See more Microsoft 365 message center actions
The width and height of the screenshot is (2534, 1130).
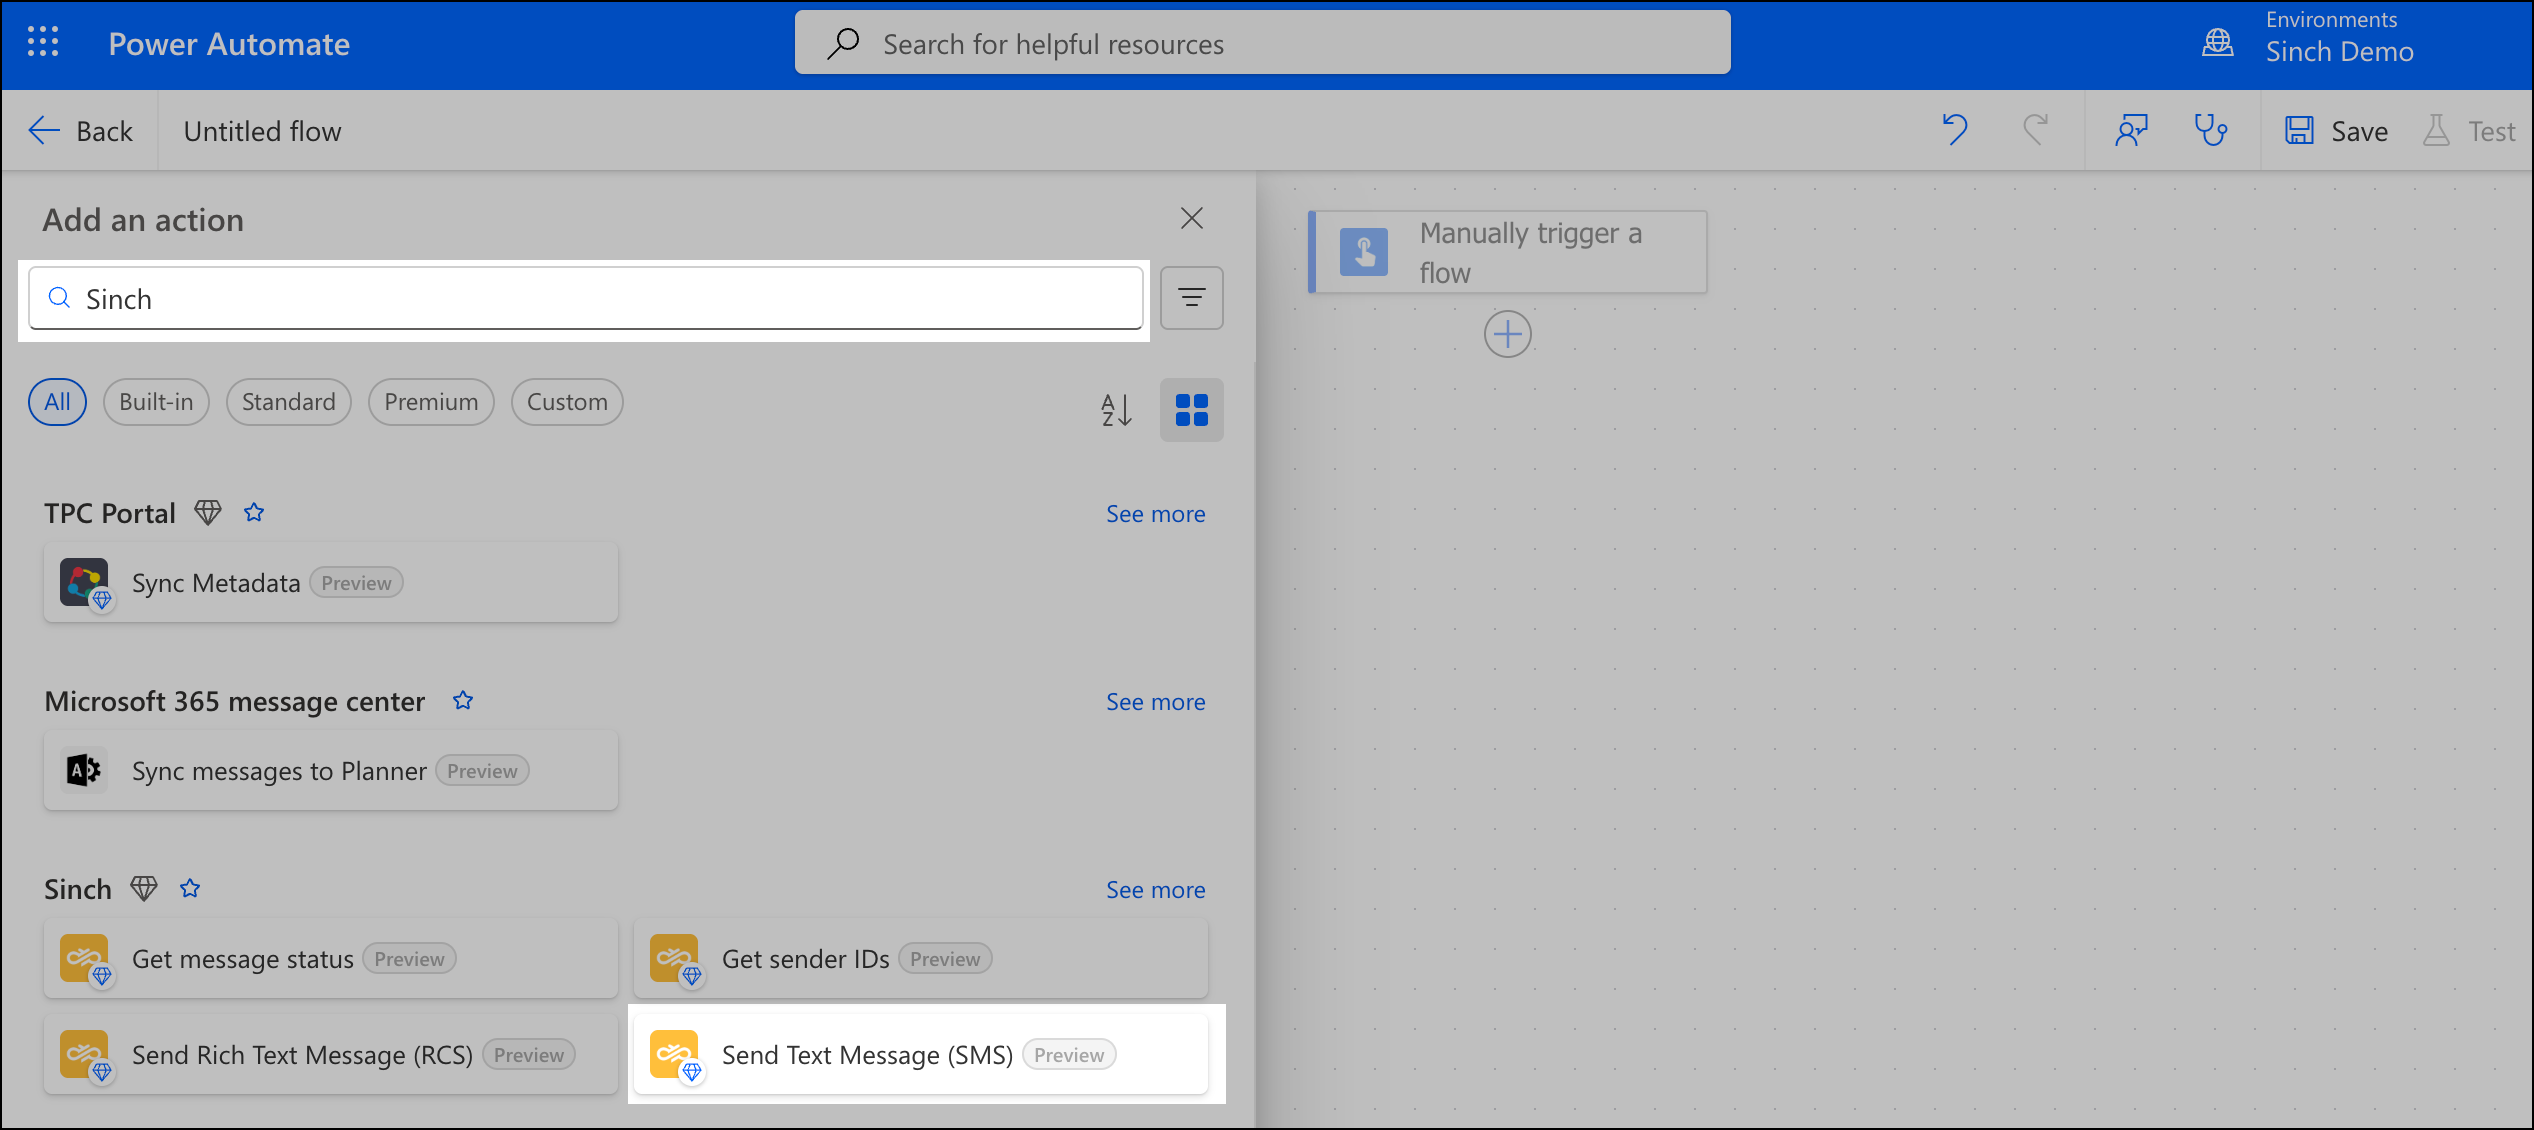tap(1155, 702)
